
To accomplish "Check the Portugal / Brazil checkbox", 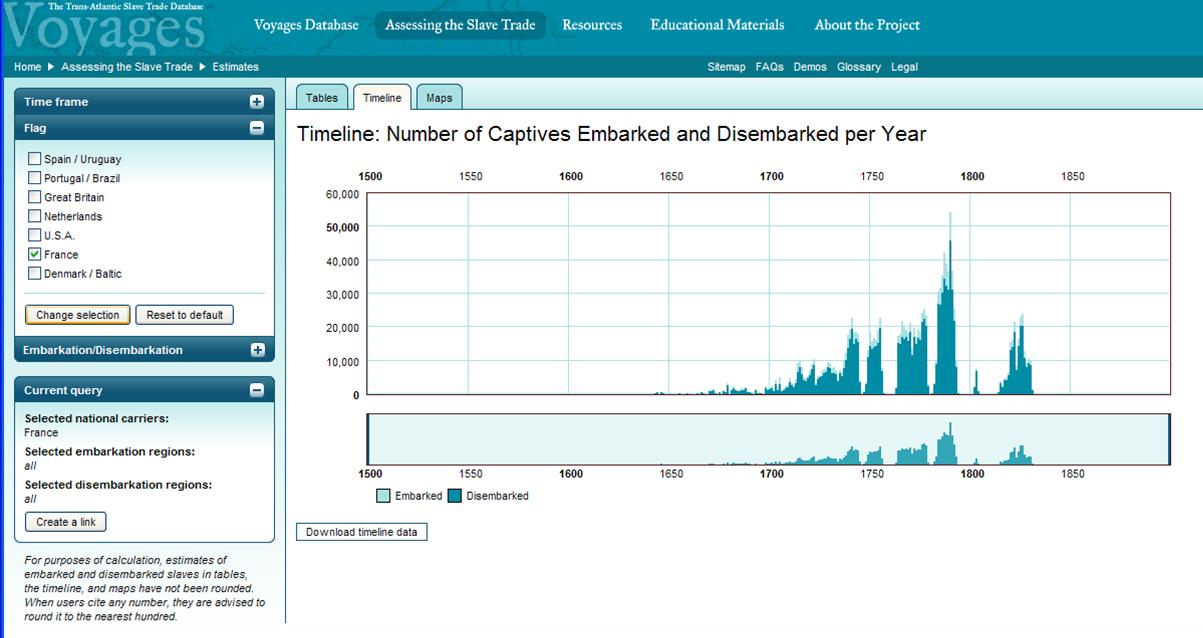I will [35, 178].
